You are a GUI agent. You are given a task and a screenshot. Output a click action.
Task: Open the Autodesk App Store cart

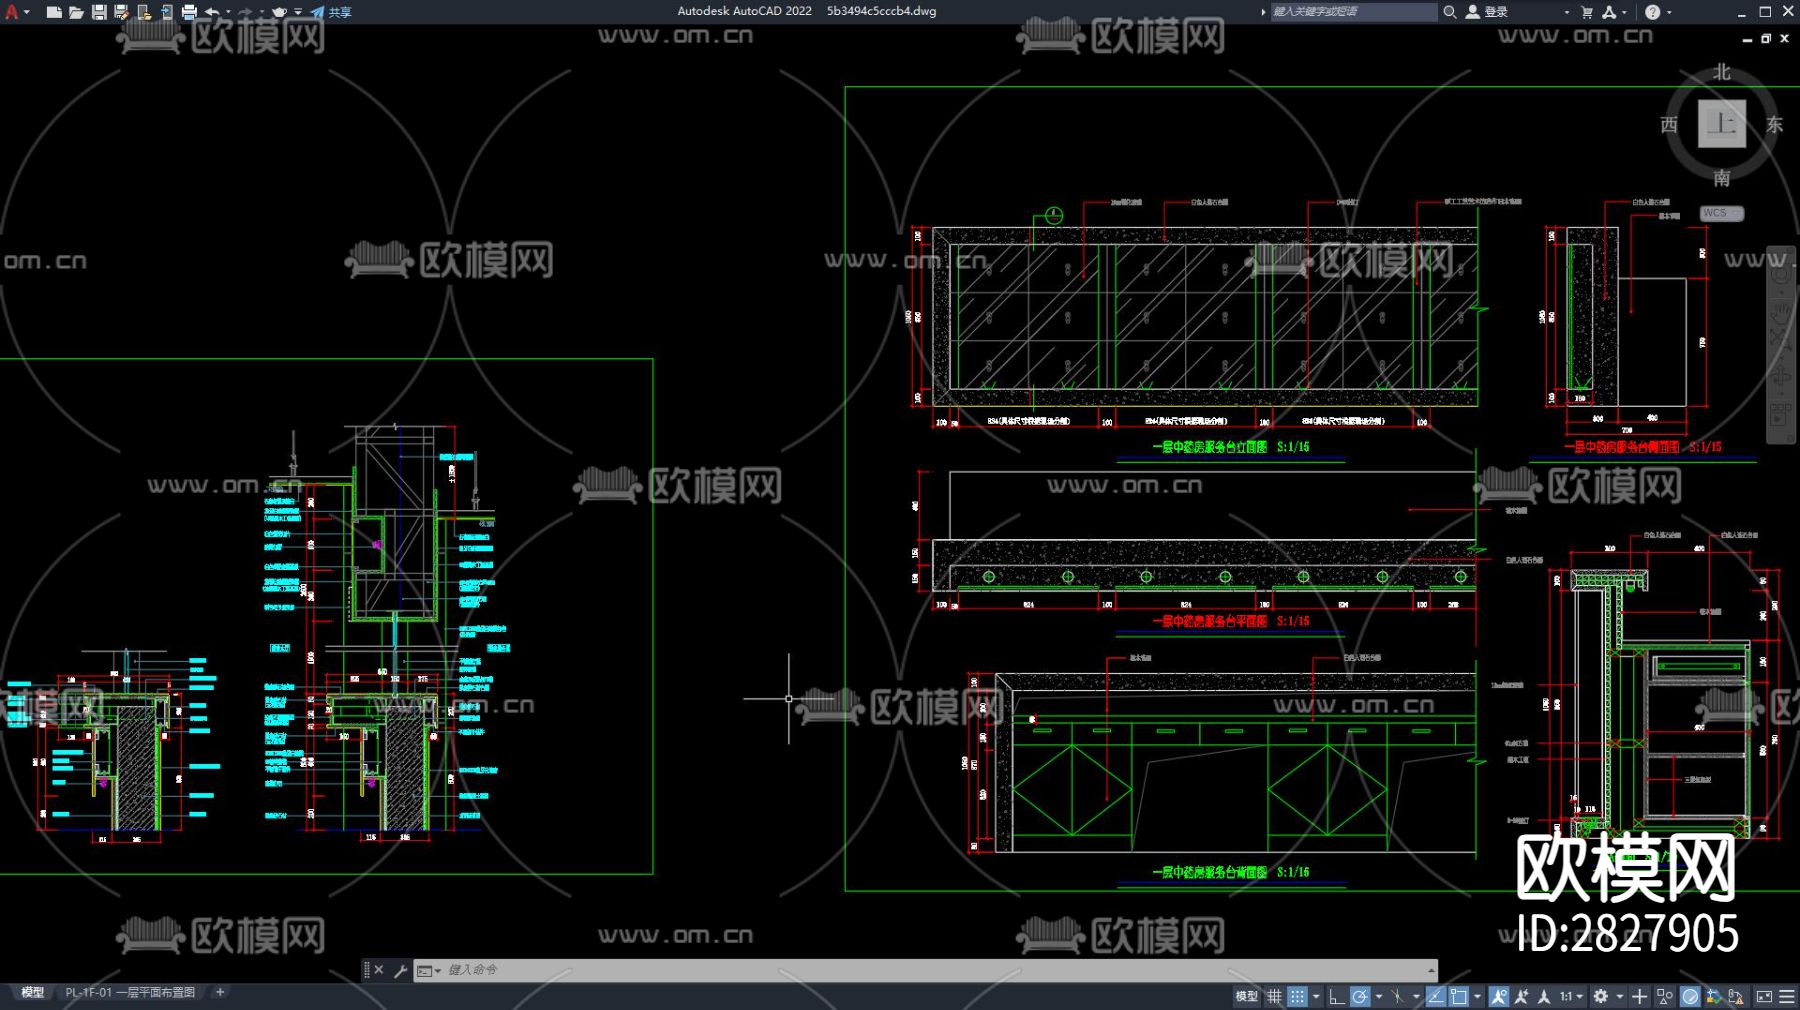tap(1587, 12)
